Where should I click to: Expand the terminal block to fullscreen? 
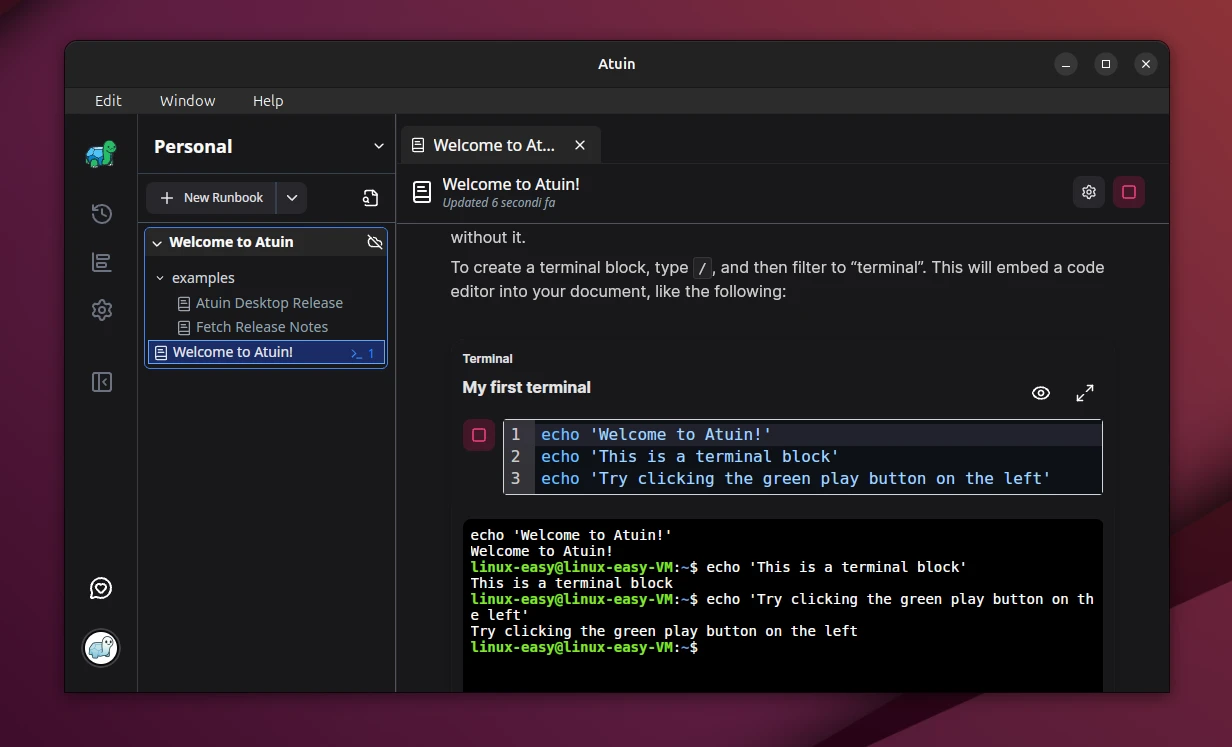[x=1085, y=393]
